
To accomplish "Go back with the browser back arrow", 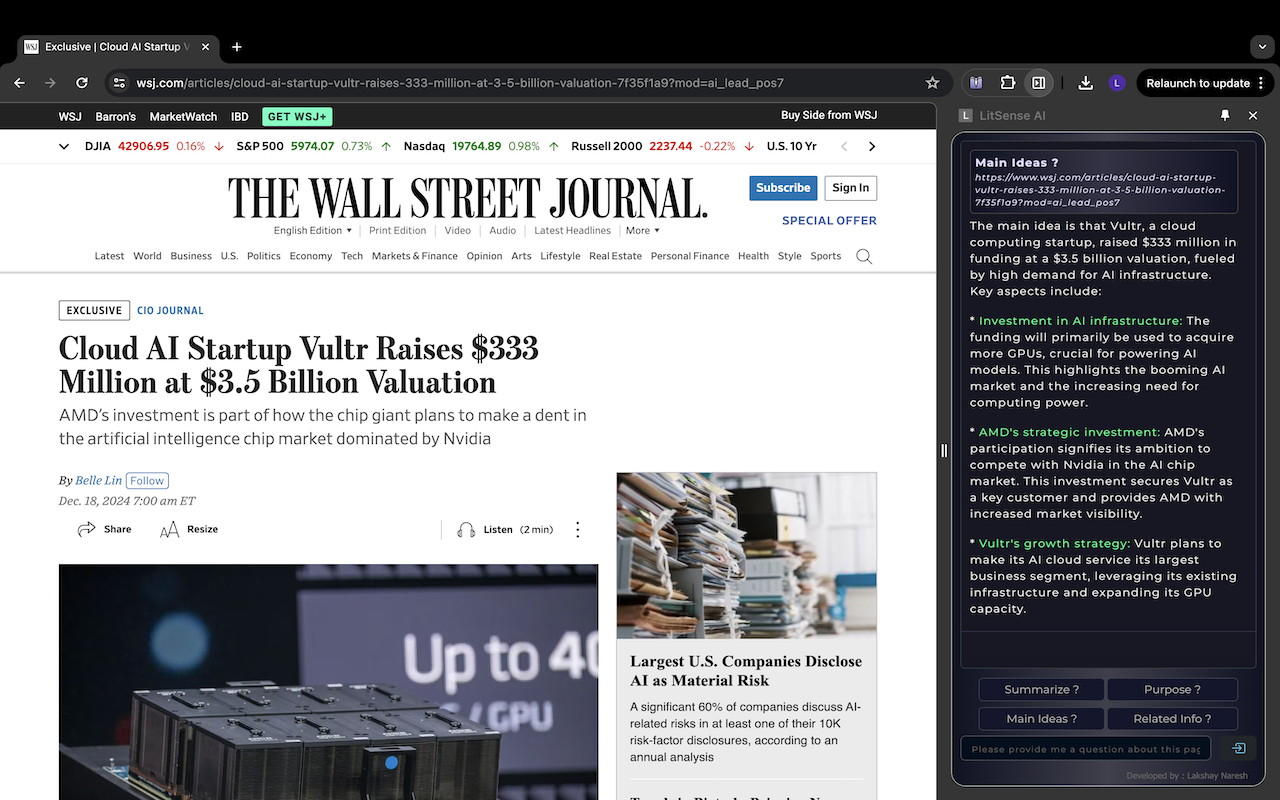I will [19, 83].
